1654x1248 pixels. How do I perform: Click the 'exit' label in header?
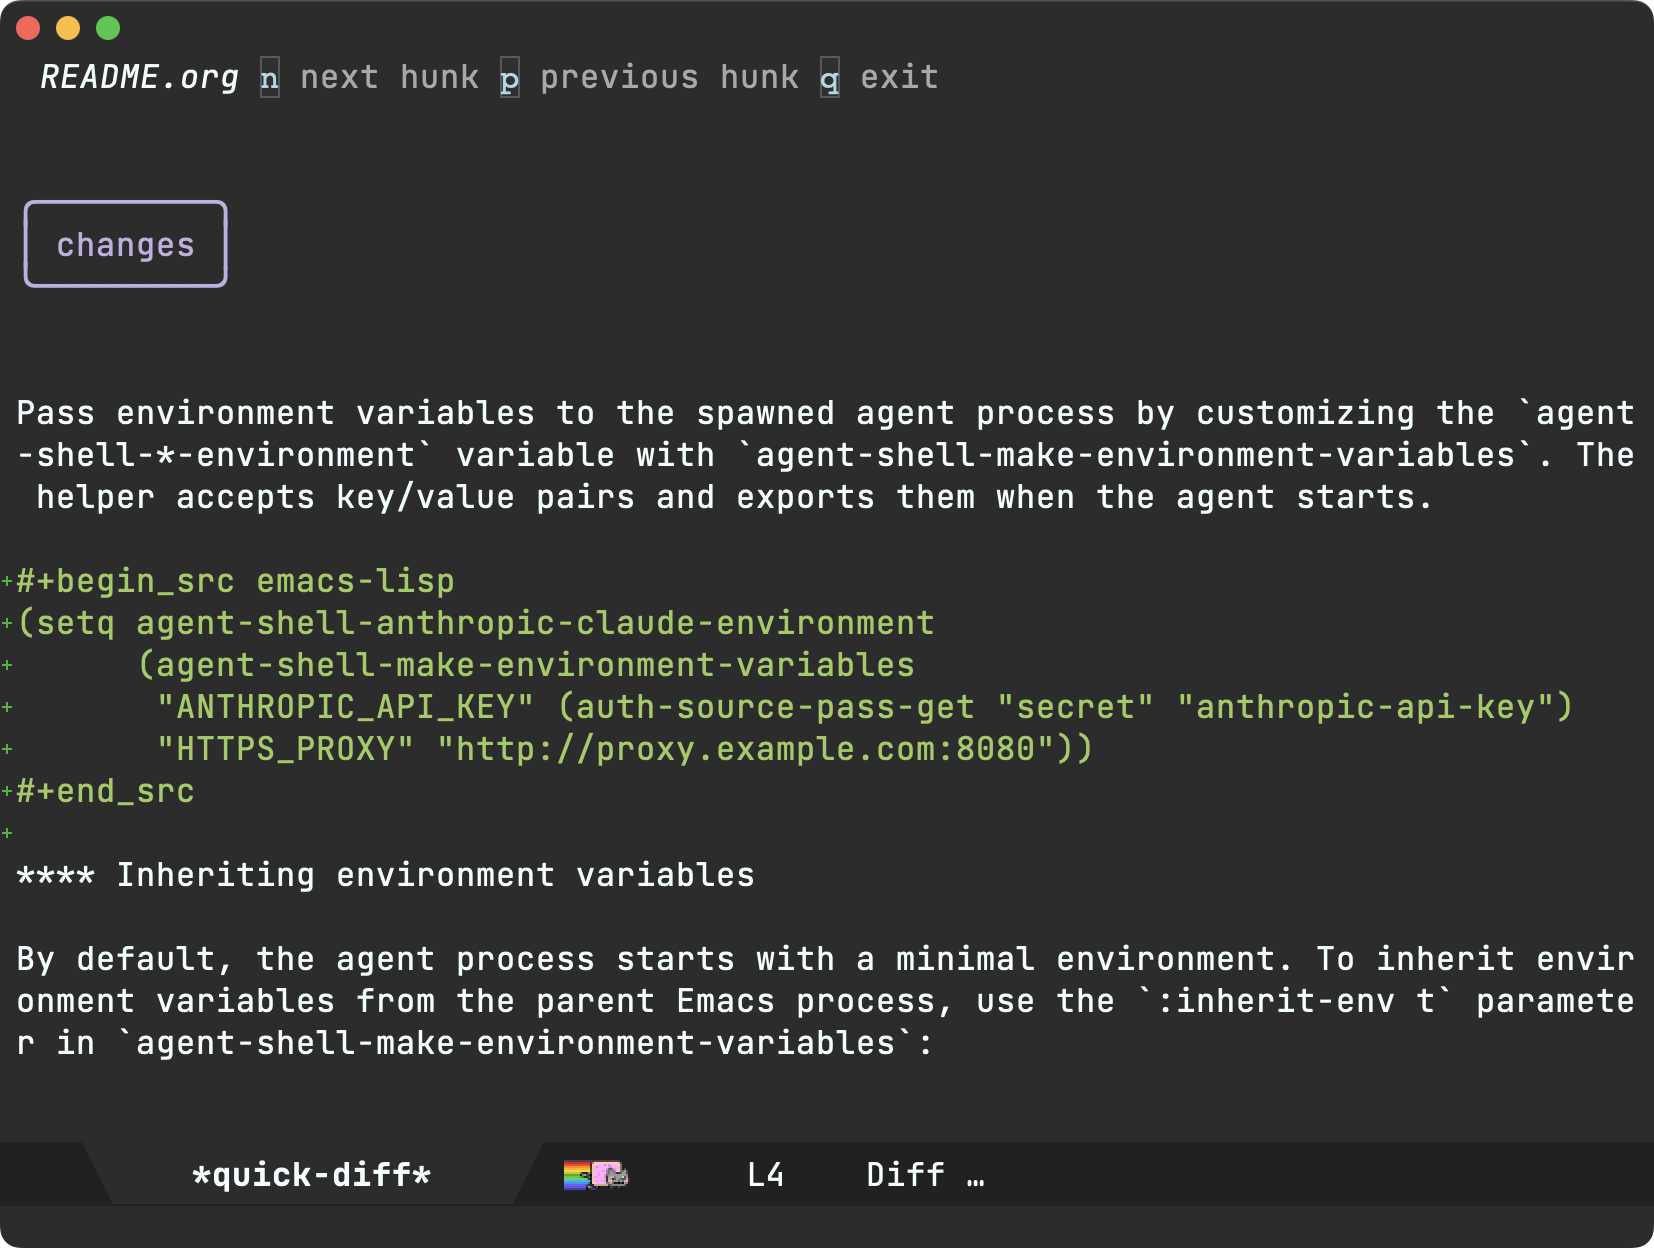(899, 77)
